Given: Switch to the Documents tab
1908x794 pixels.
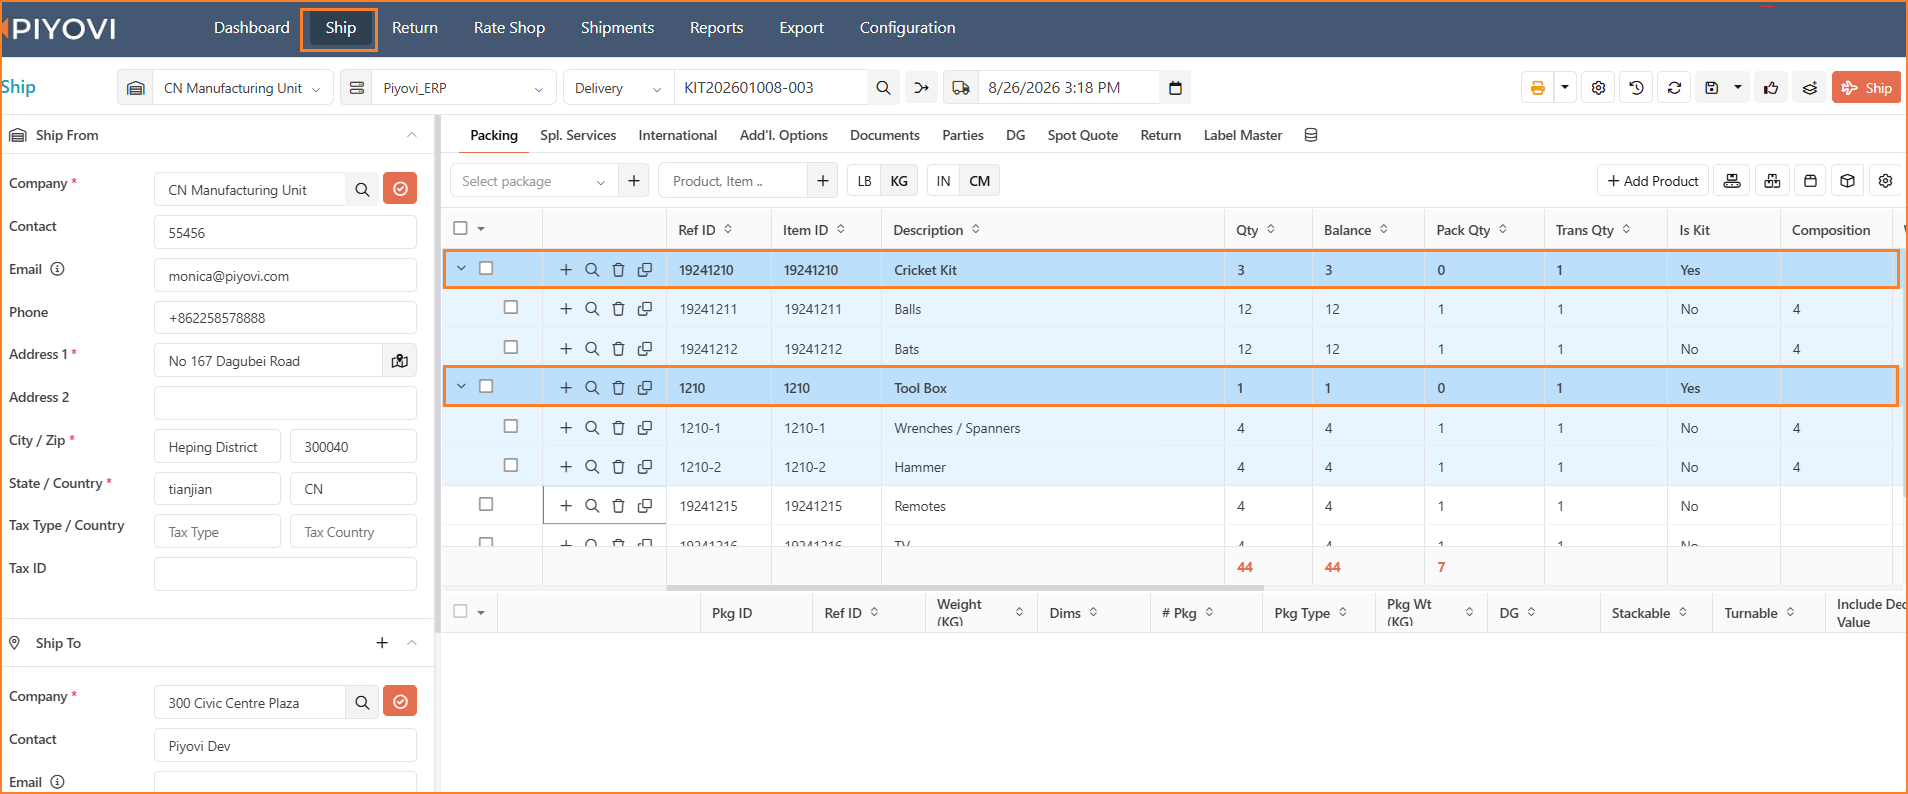Looking at the screenshot, I should (x=884, y=135).
